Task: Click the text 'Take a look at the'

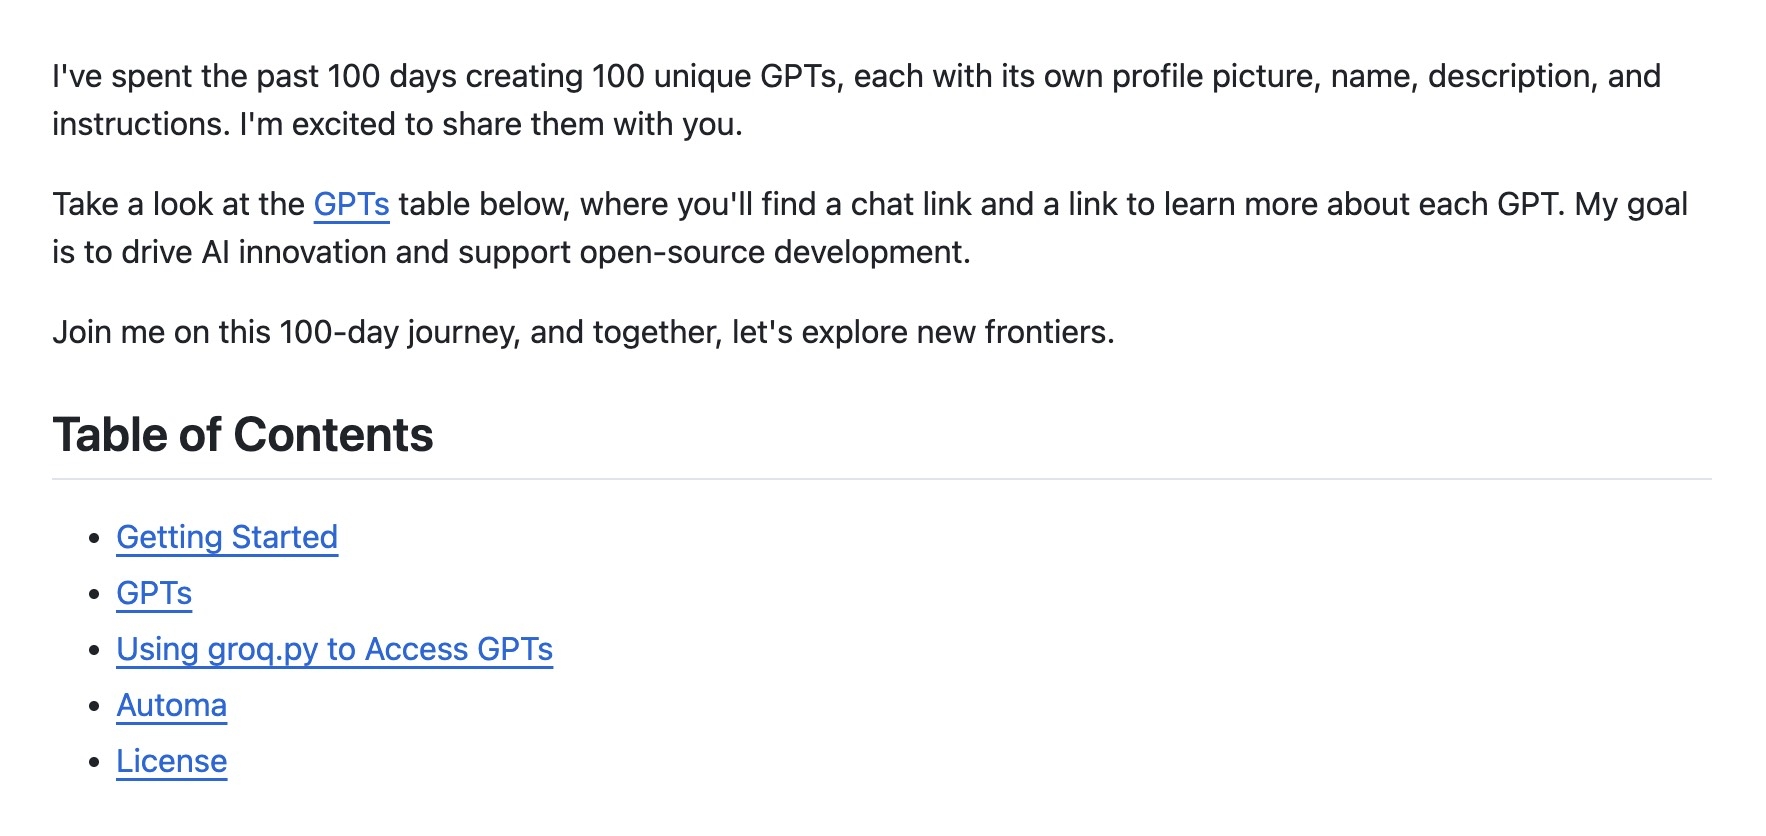Action: [178, 204]
